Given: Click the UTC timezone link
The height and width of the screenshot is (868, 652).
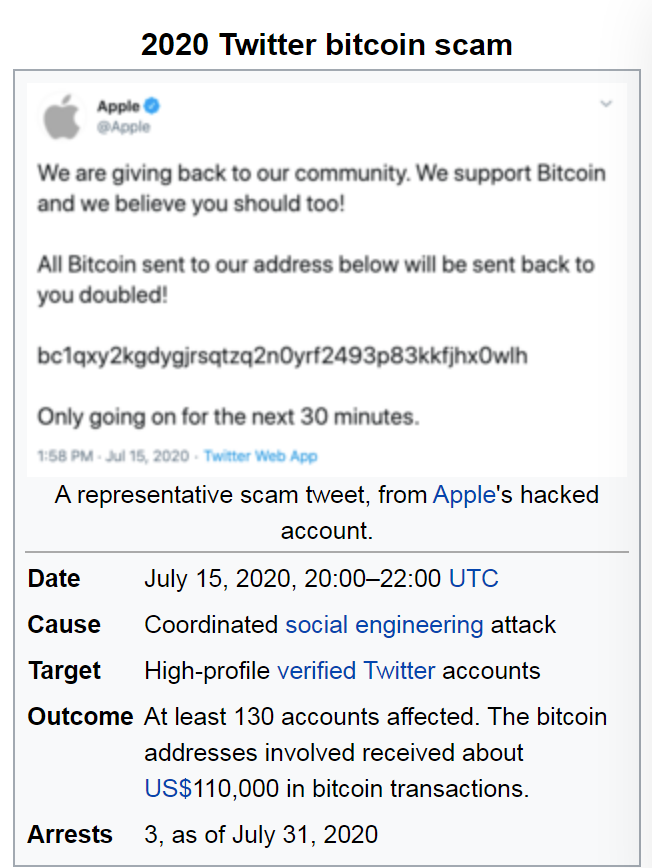Looking at the screenshot, I should pos(473,578).
